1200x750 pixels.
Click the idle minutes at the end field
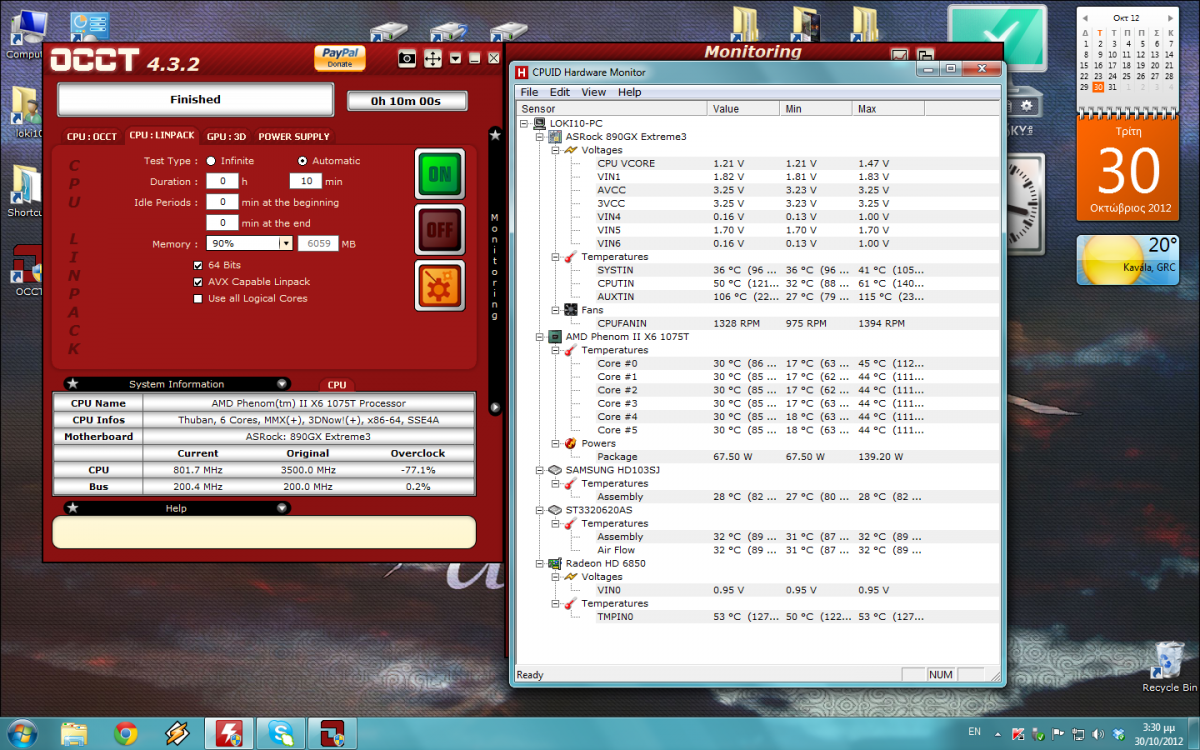click(x=222, y=223)
